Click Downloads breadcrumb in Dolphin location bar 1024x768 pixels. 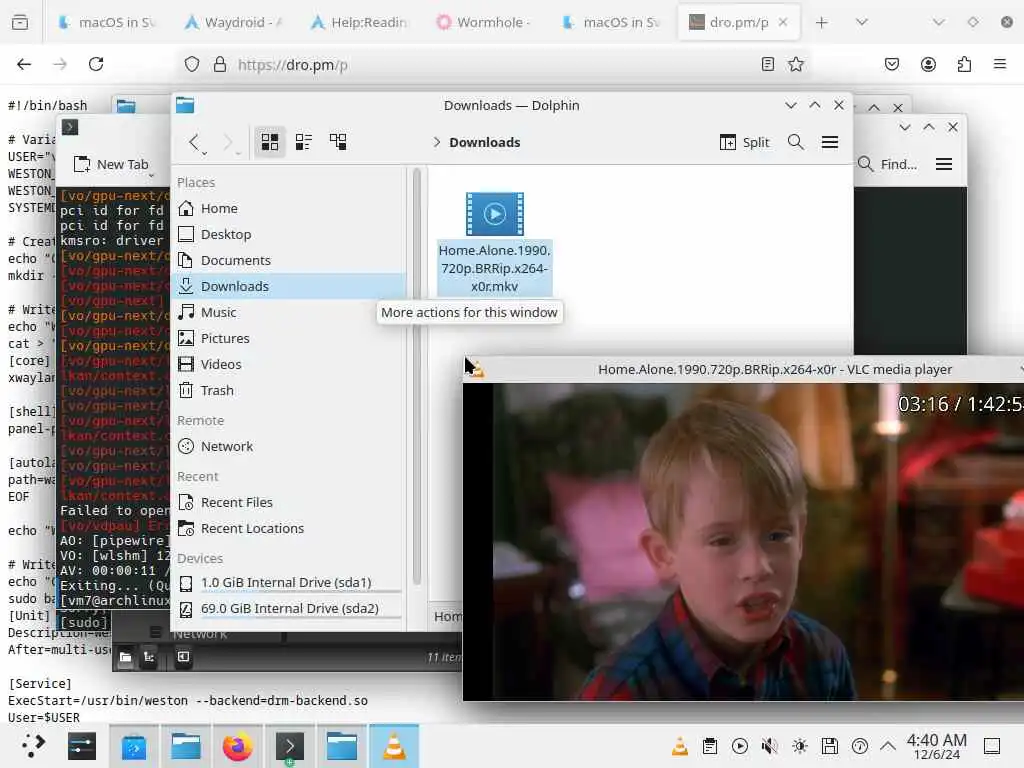(x=485, y=142)
